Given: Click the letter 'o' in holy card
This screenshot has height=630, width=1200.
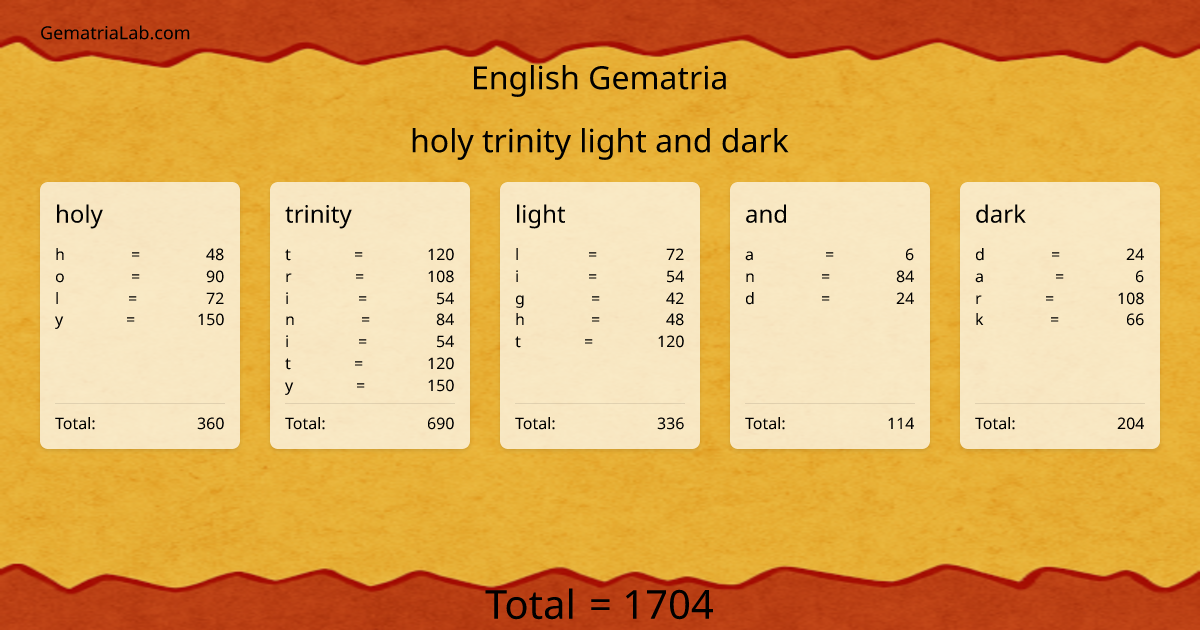Looking at the screenshot, I should pyautogui.click(x=60, y=277).
